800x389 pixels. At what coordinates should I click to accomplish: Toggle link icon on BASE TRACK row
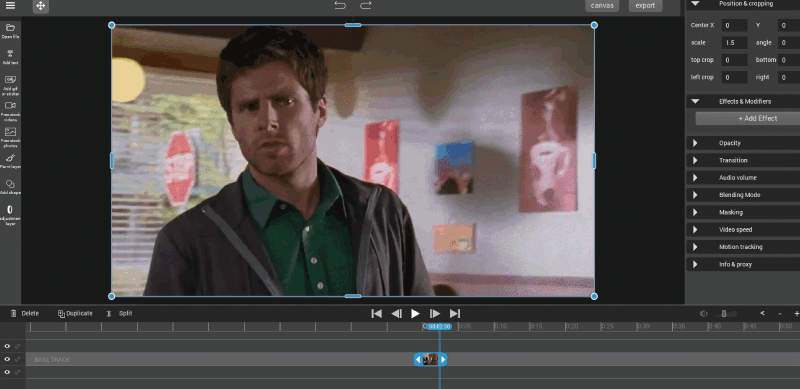click(x=17, y=359)
